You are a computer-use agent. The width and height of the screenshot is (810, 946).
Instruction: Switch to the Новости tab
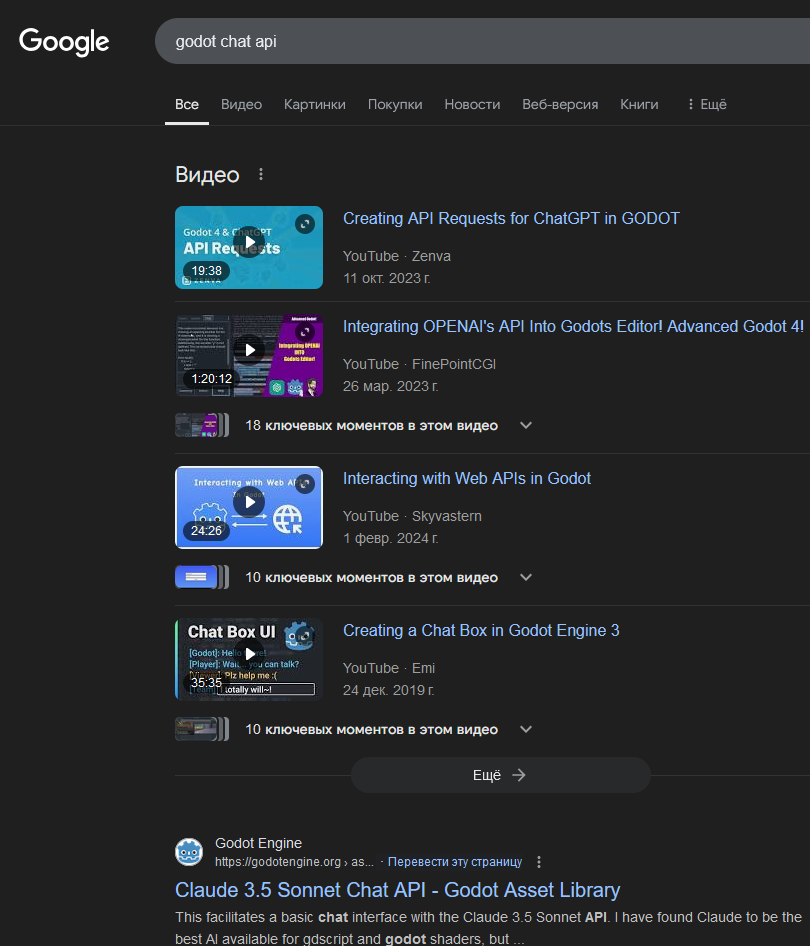point(472,104)
